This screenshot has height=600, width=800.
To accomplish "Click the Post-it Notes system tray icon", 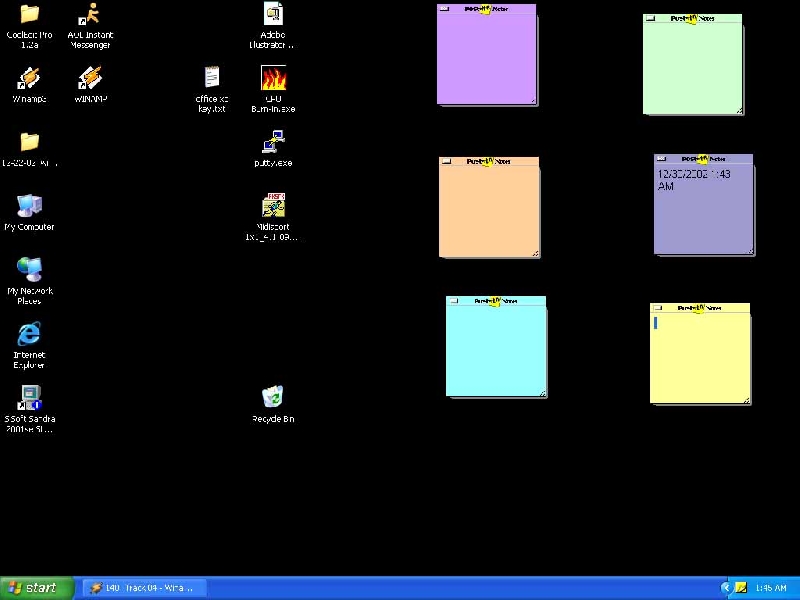I will 741,588.
